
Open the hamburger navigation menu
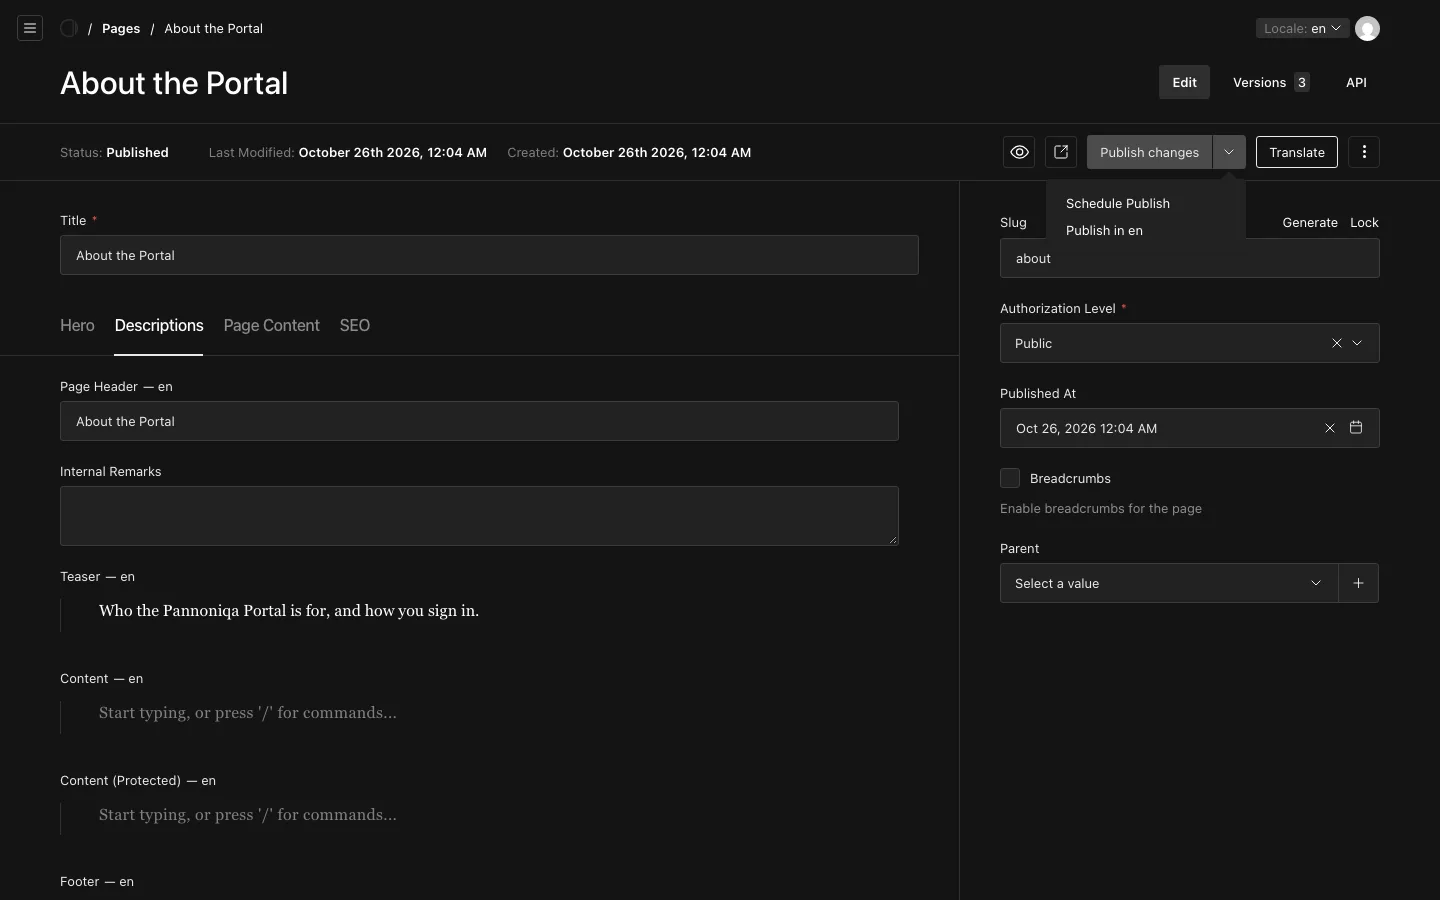coord(30,28)
